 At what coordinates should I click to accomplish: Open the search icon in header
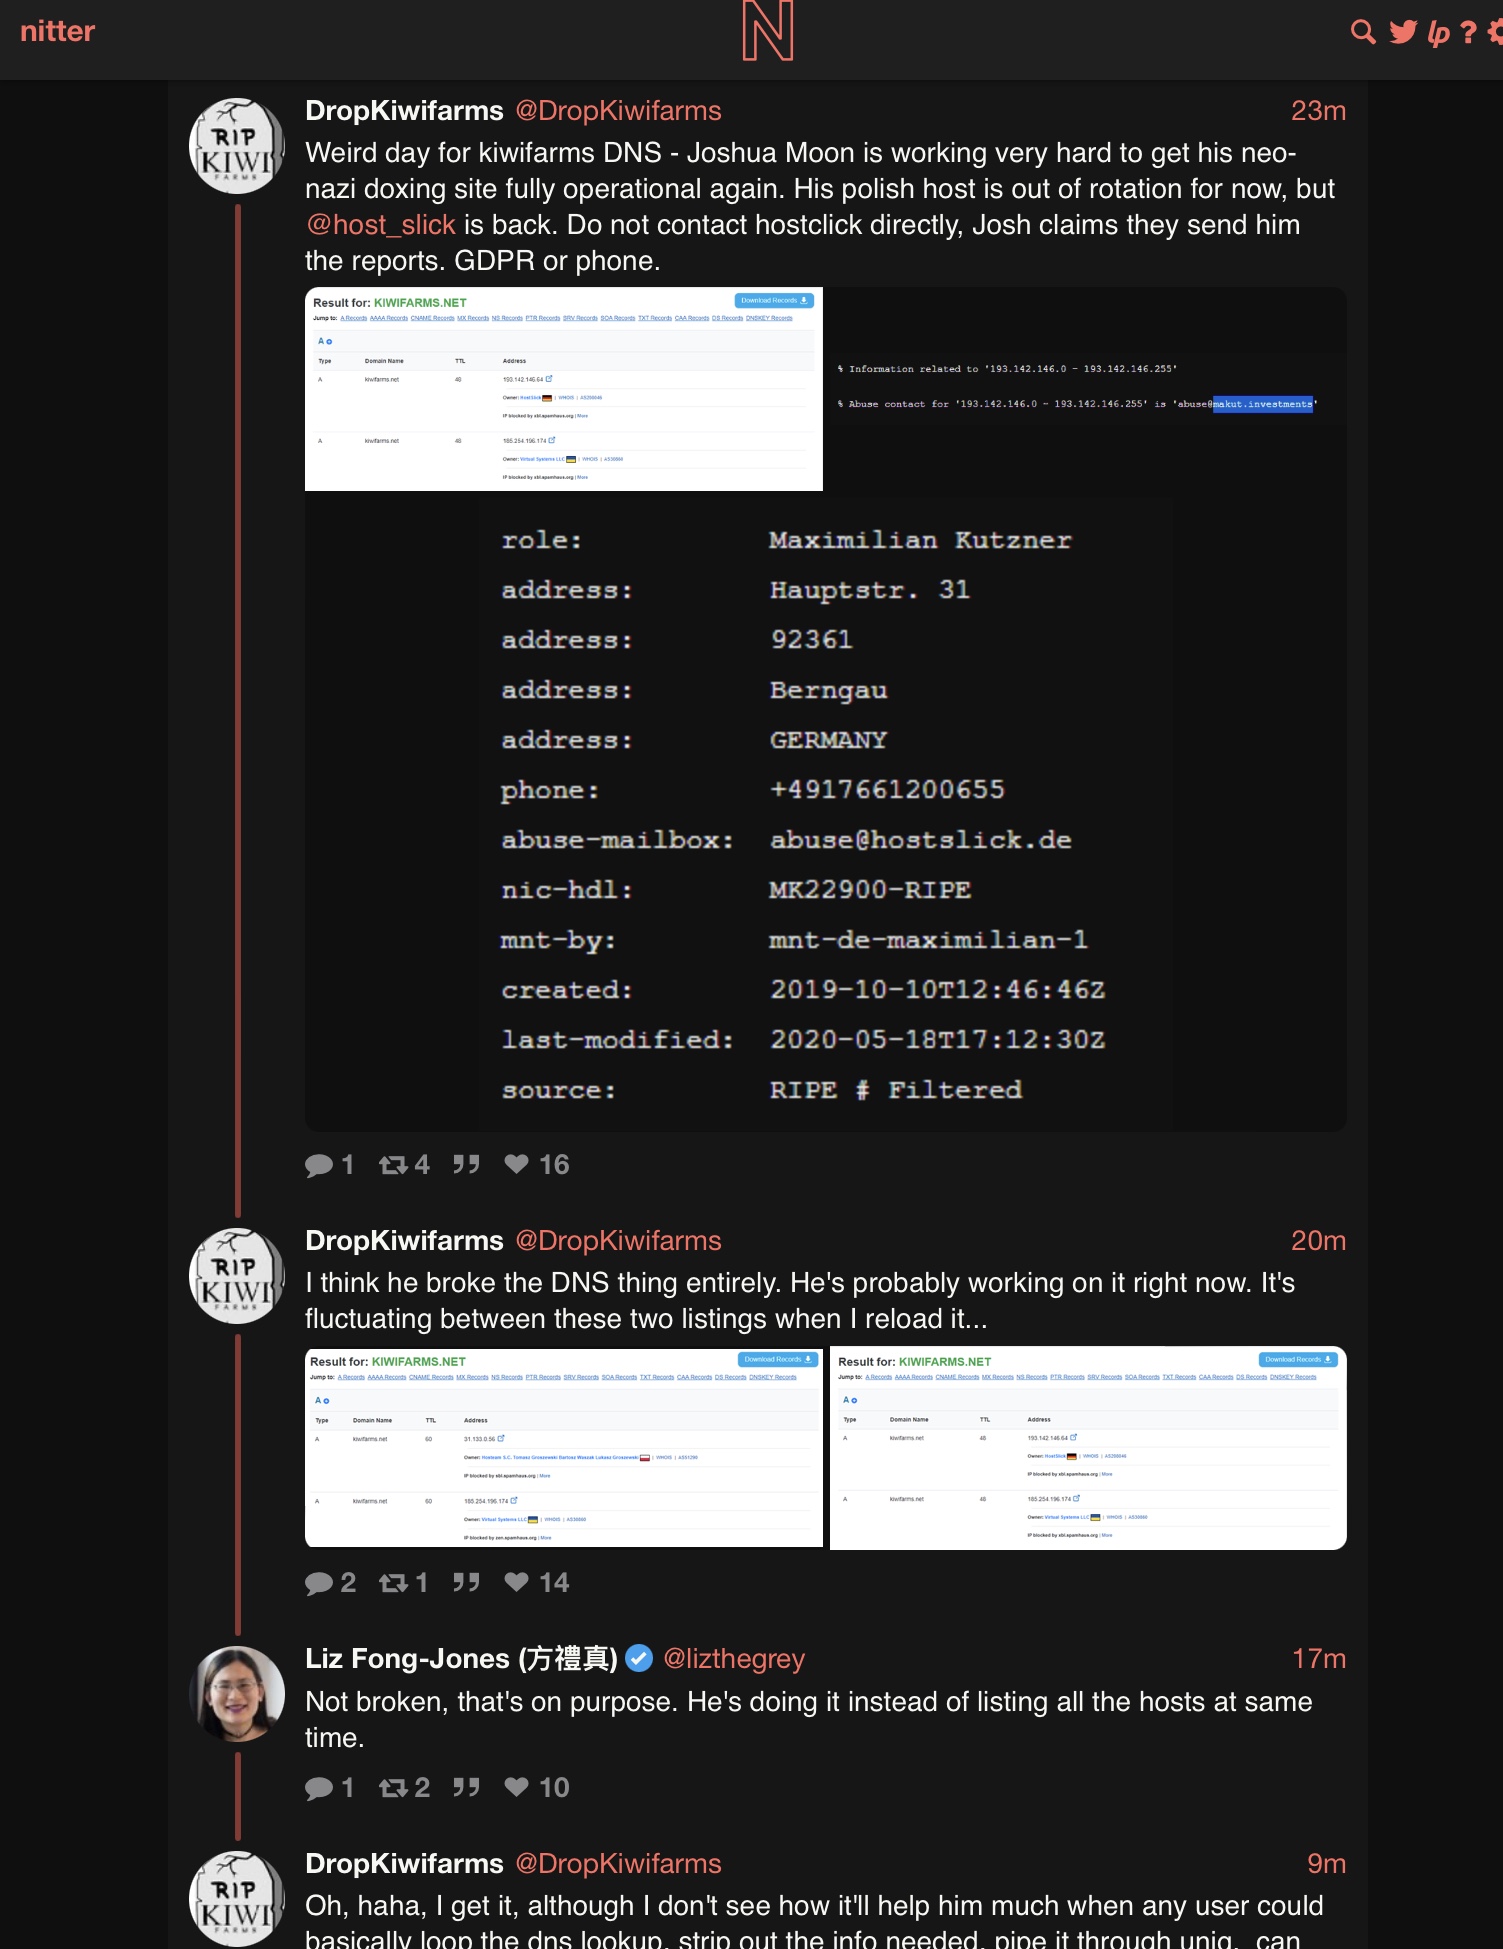point(1362,32)
